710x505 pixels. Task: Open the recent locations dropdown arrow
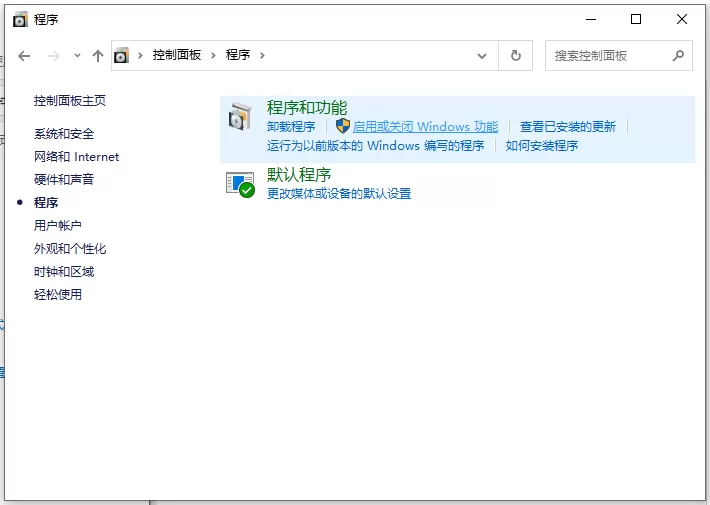pos(77,56)
